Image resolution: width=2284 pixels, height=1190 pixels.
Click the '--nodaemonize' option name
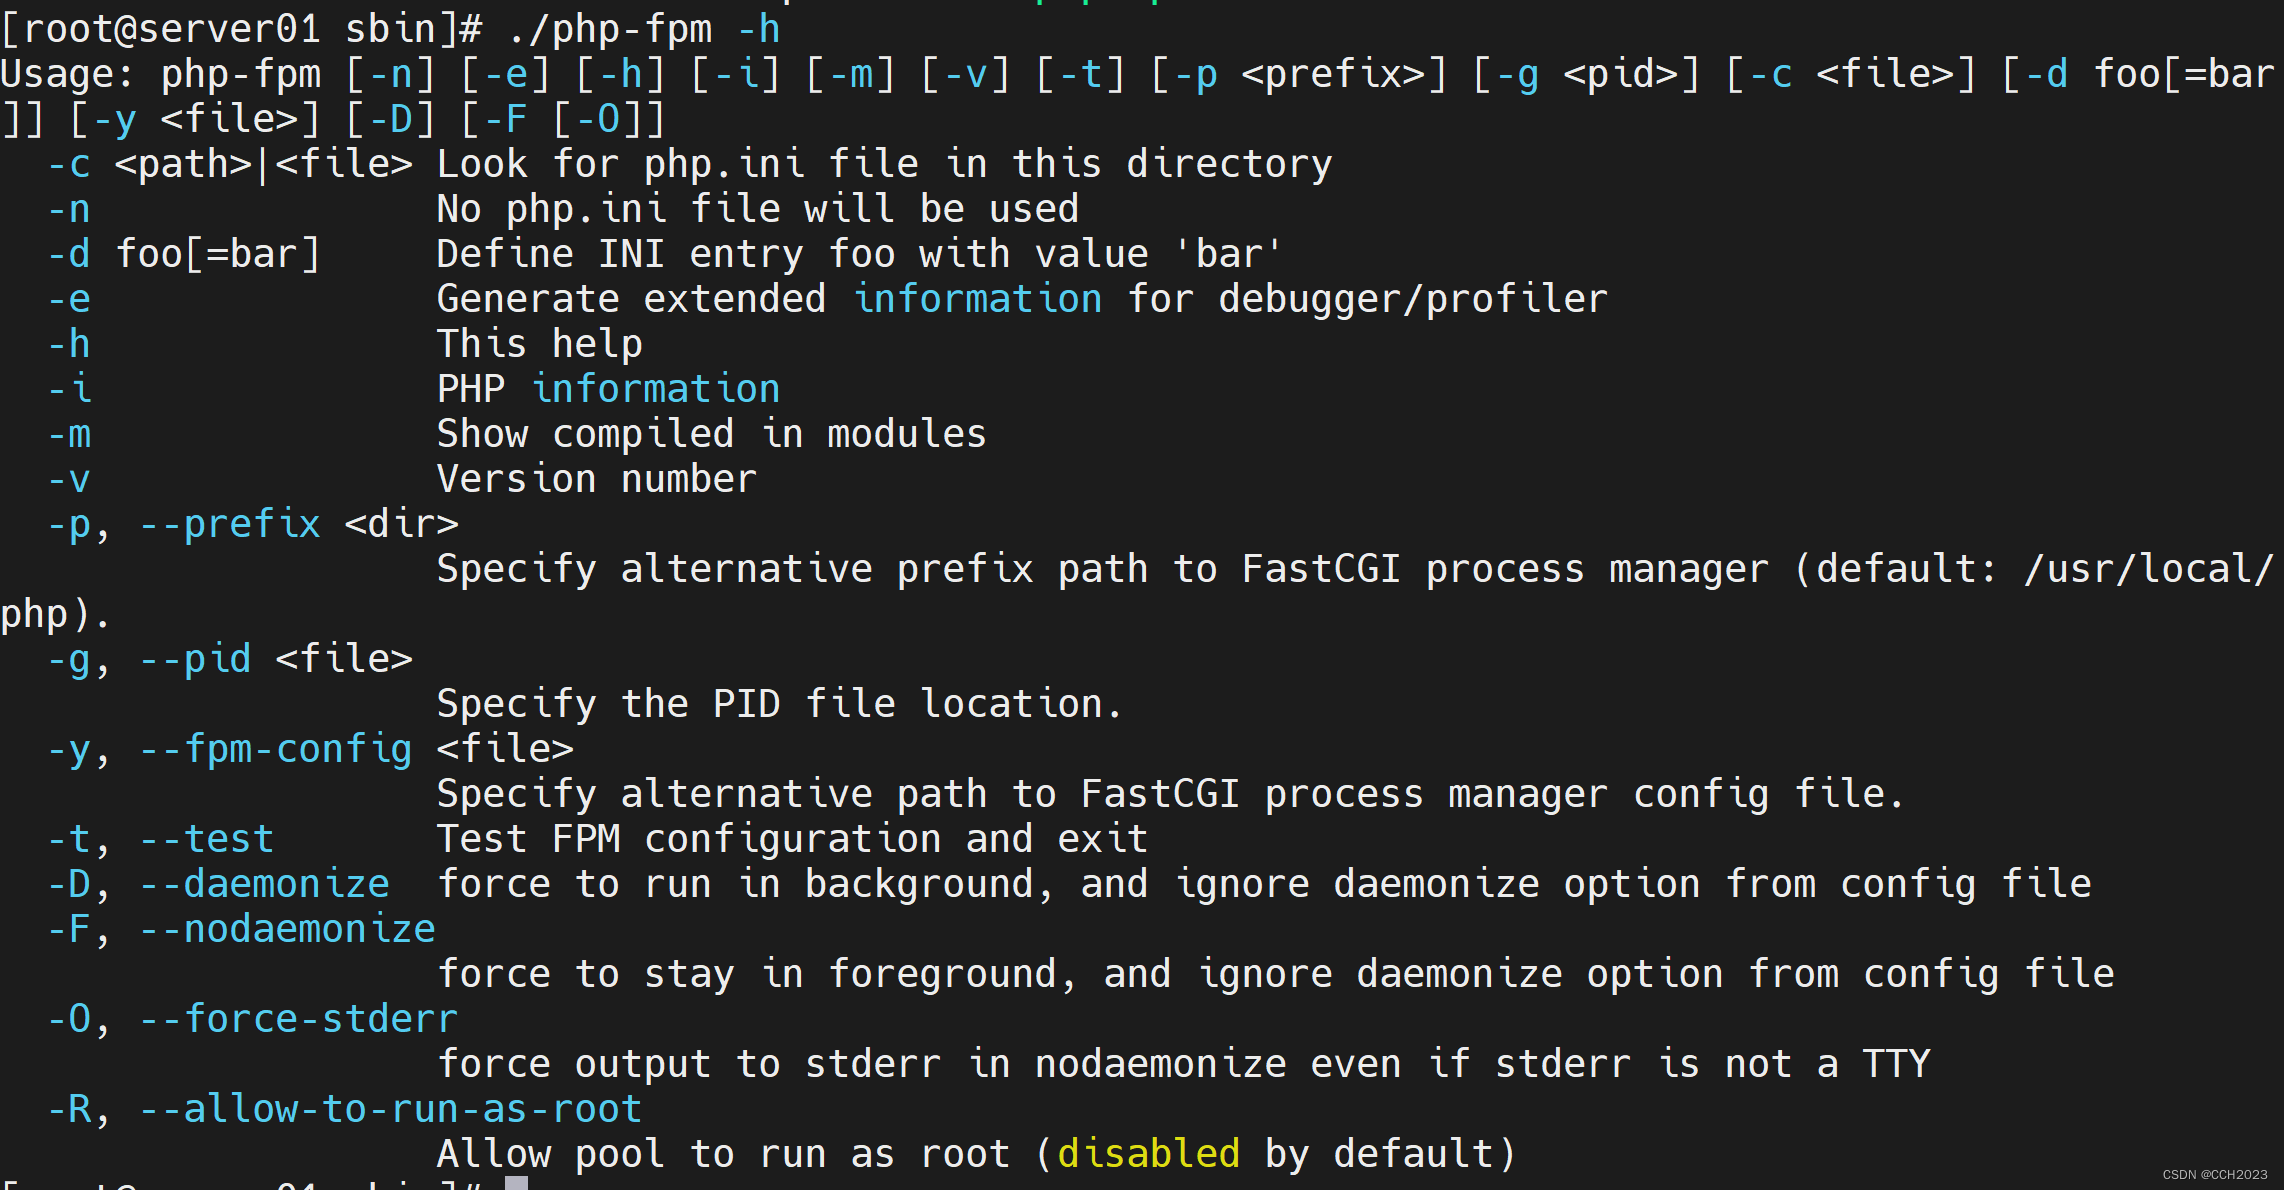coord(287,929)
